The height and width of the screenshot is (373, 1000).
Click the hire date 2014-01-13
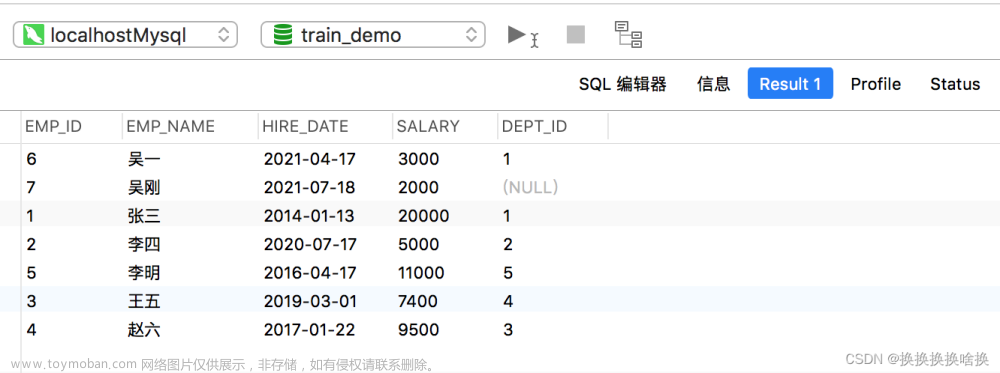tap(309, 216)
